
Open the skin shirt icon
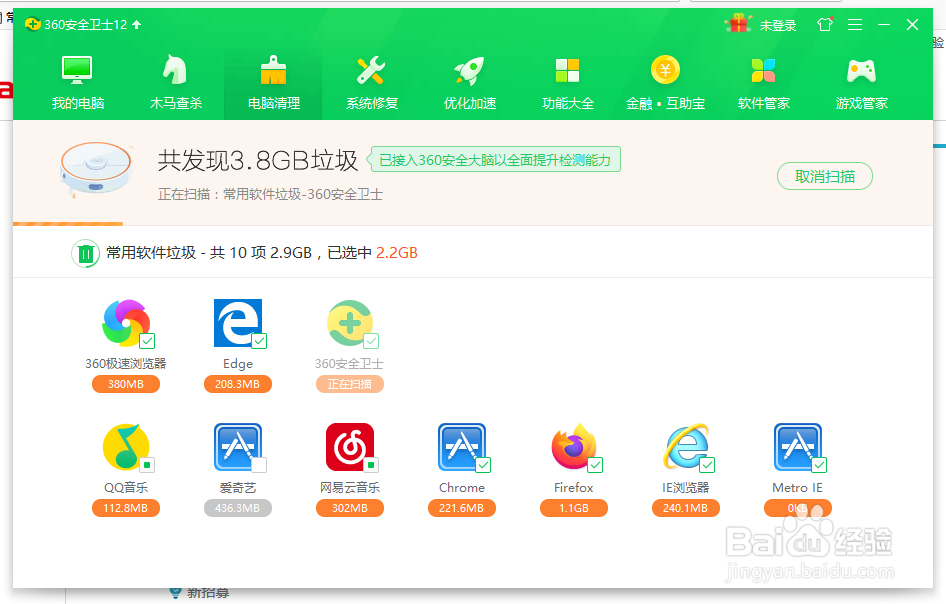[x=825, y=24]
